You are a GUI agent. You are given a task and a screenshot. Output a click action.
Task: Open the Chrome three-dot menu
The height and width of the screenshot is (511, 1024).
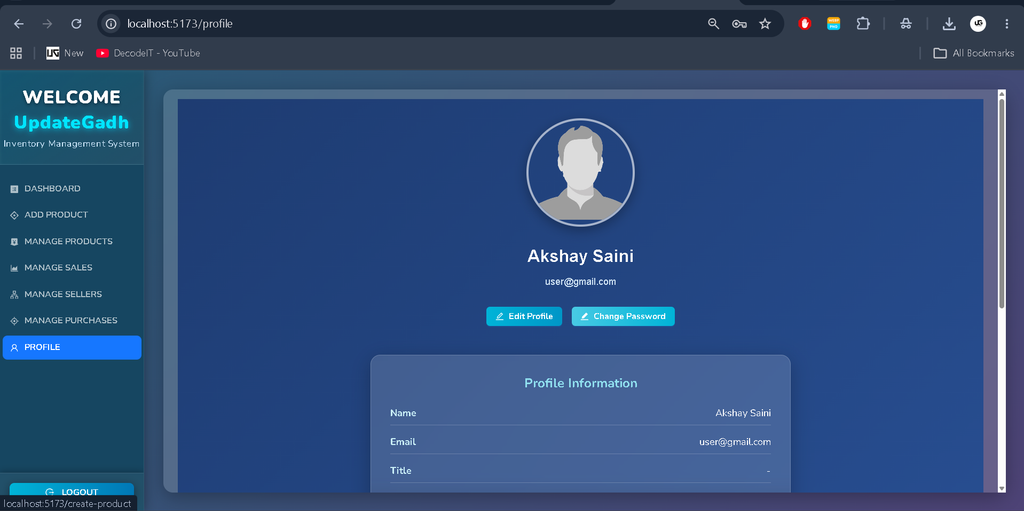1006,24
